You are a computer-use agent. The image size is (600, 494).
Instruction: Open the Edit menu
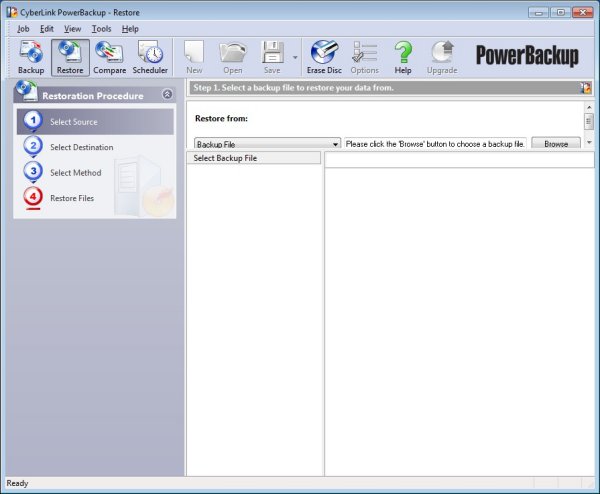[x=47, y=29]
